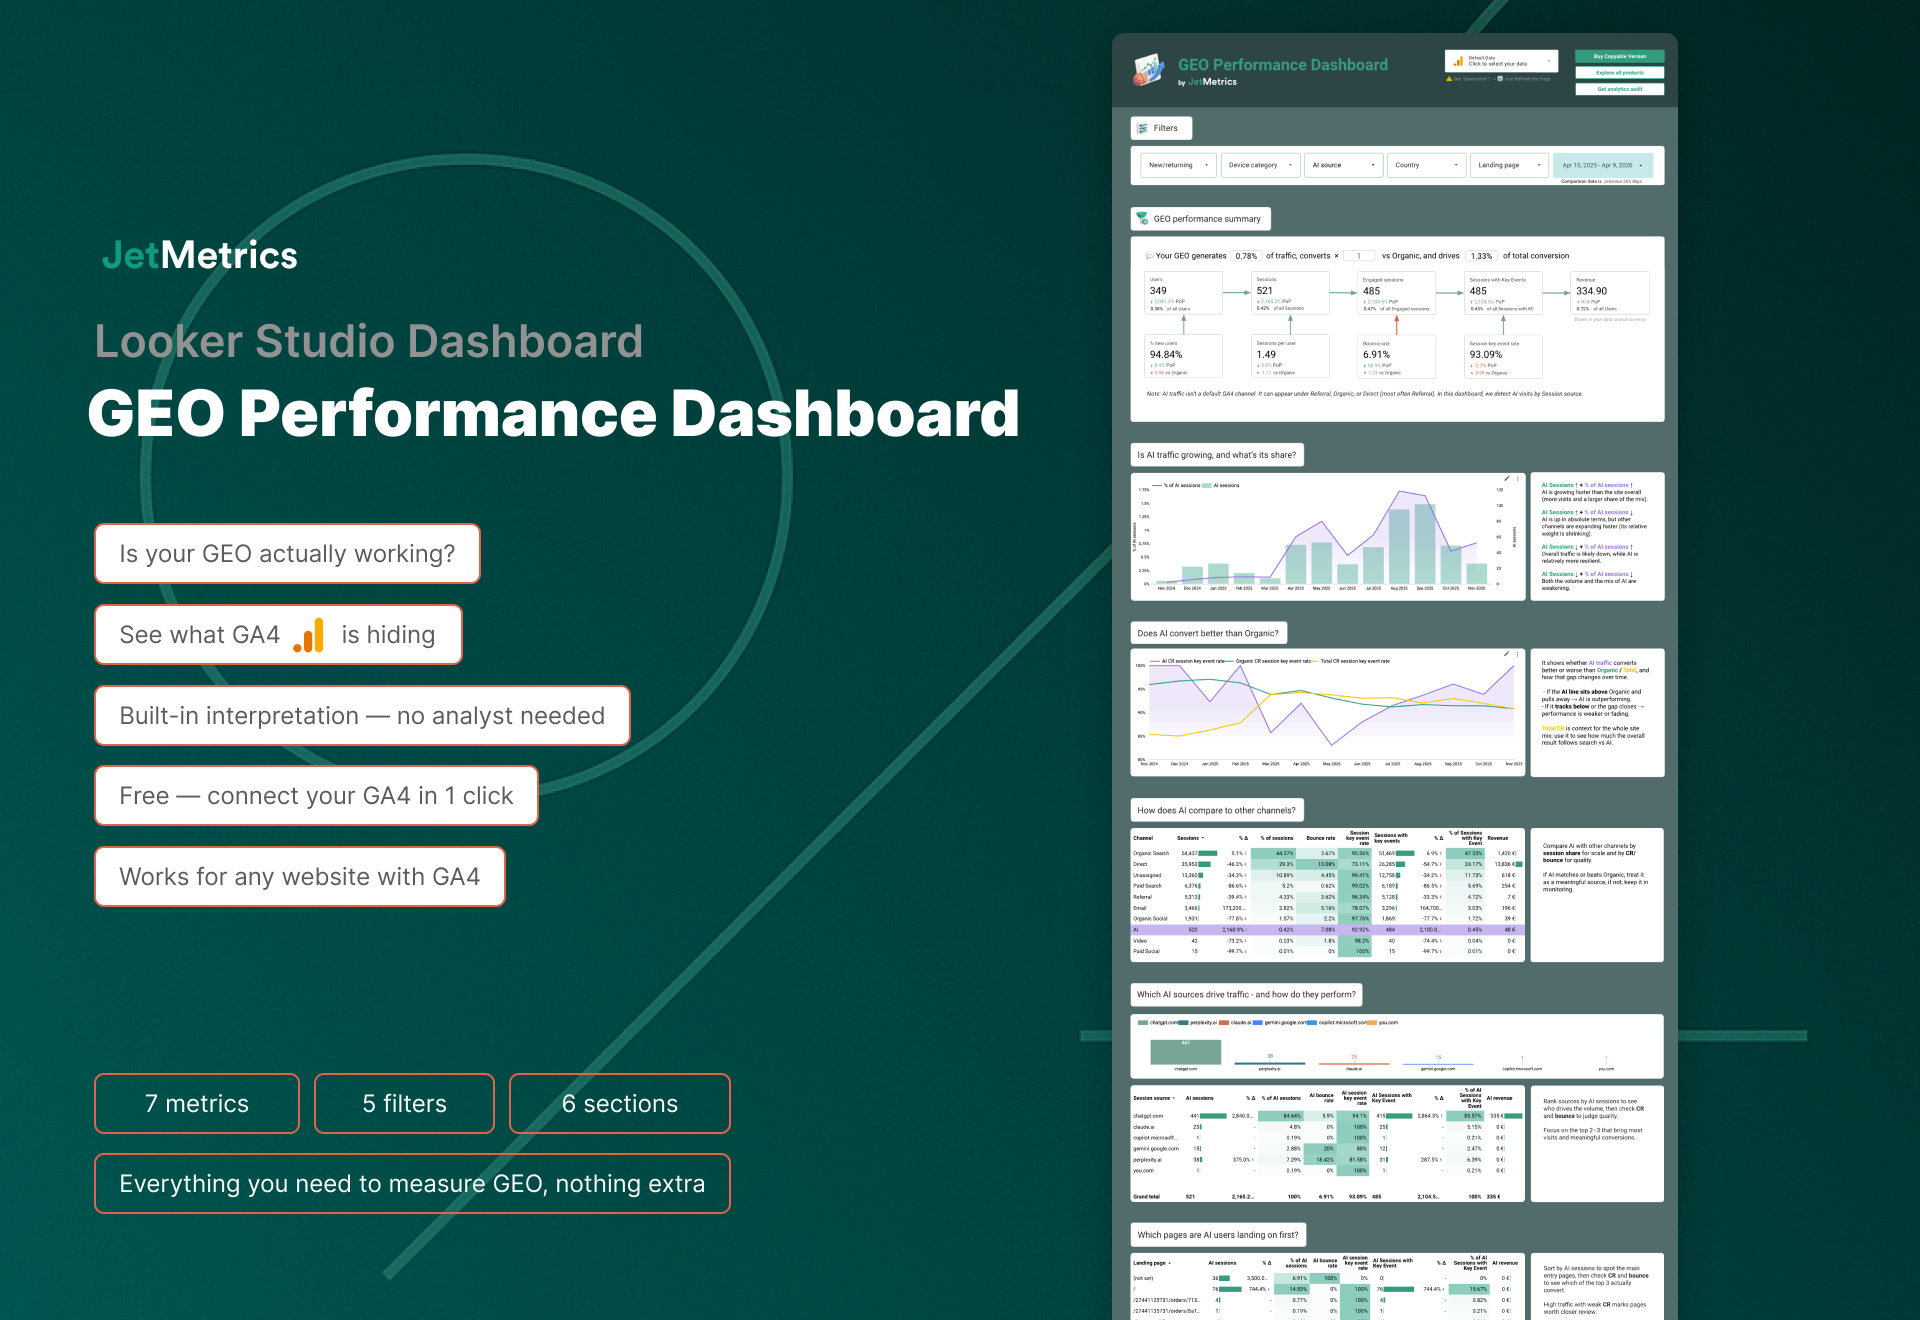Sort channel table by Sessions column header
This screenshot has width=1920, height=1320.
tap(1189, 838)
